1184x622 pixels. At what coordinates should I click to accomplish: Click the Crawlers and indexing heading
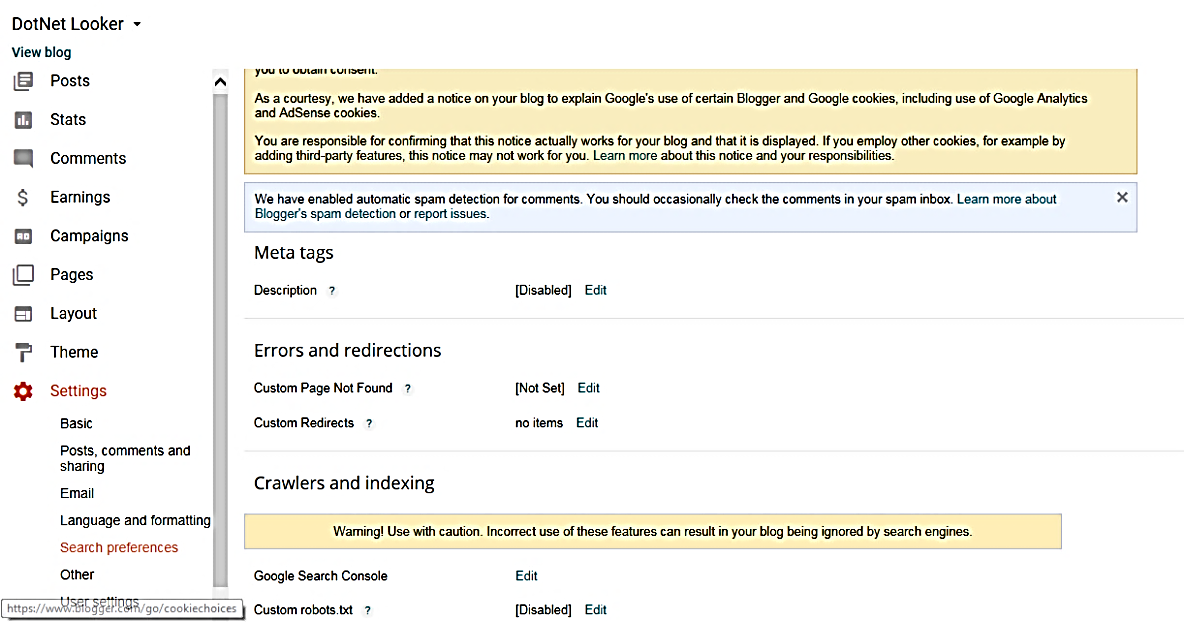coord(344,483)
